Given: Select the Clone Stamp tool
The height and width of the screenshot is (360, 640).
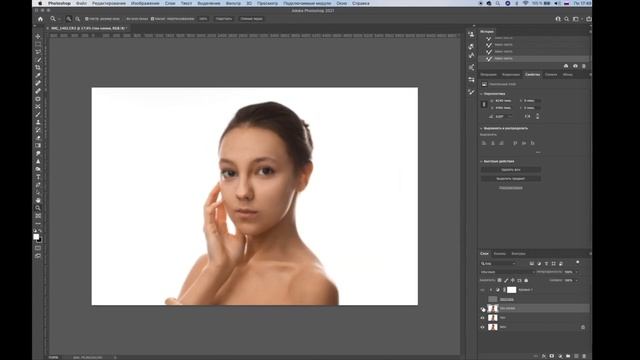Looking at the screenshot, I should (x=38, y=122).
